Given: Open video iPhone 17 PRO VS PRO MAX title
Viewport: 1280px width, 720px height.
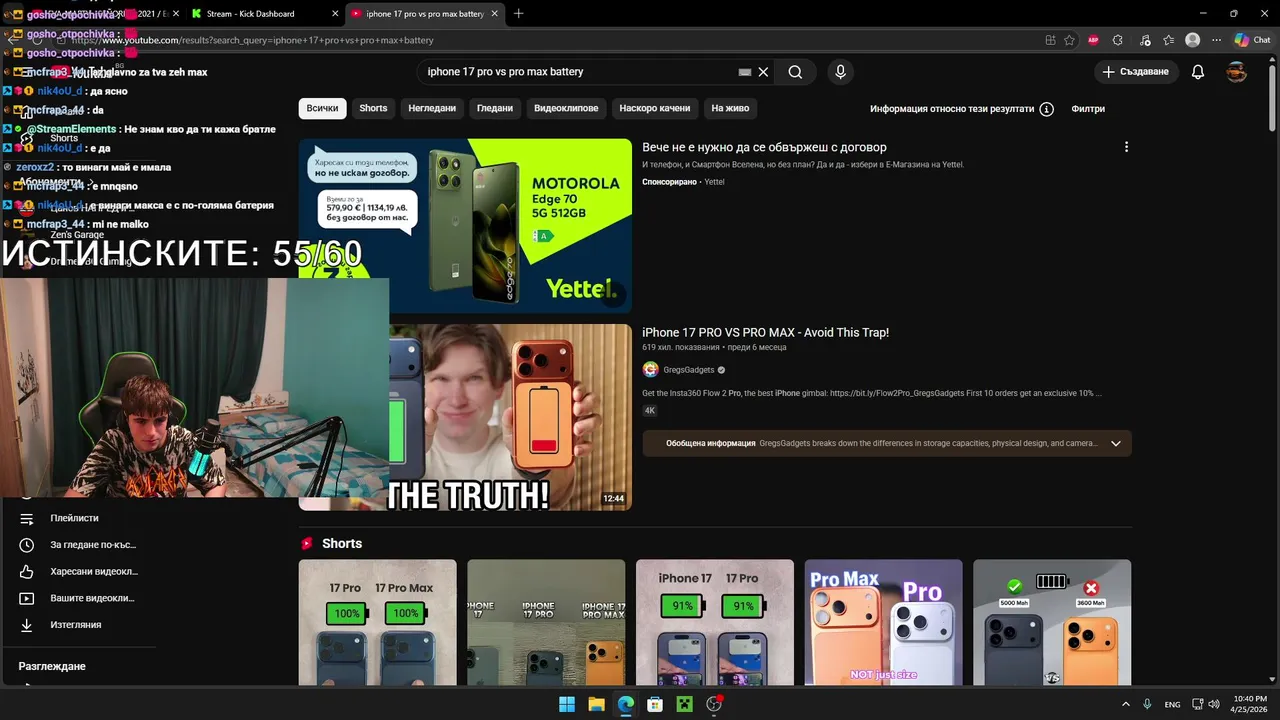Looking at the screenshot, I should pyautogui.click(x=765, y=332).
